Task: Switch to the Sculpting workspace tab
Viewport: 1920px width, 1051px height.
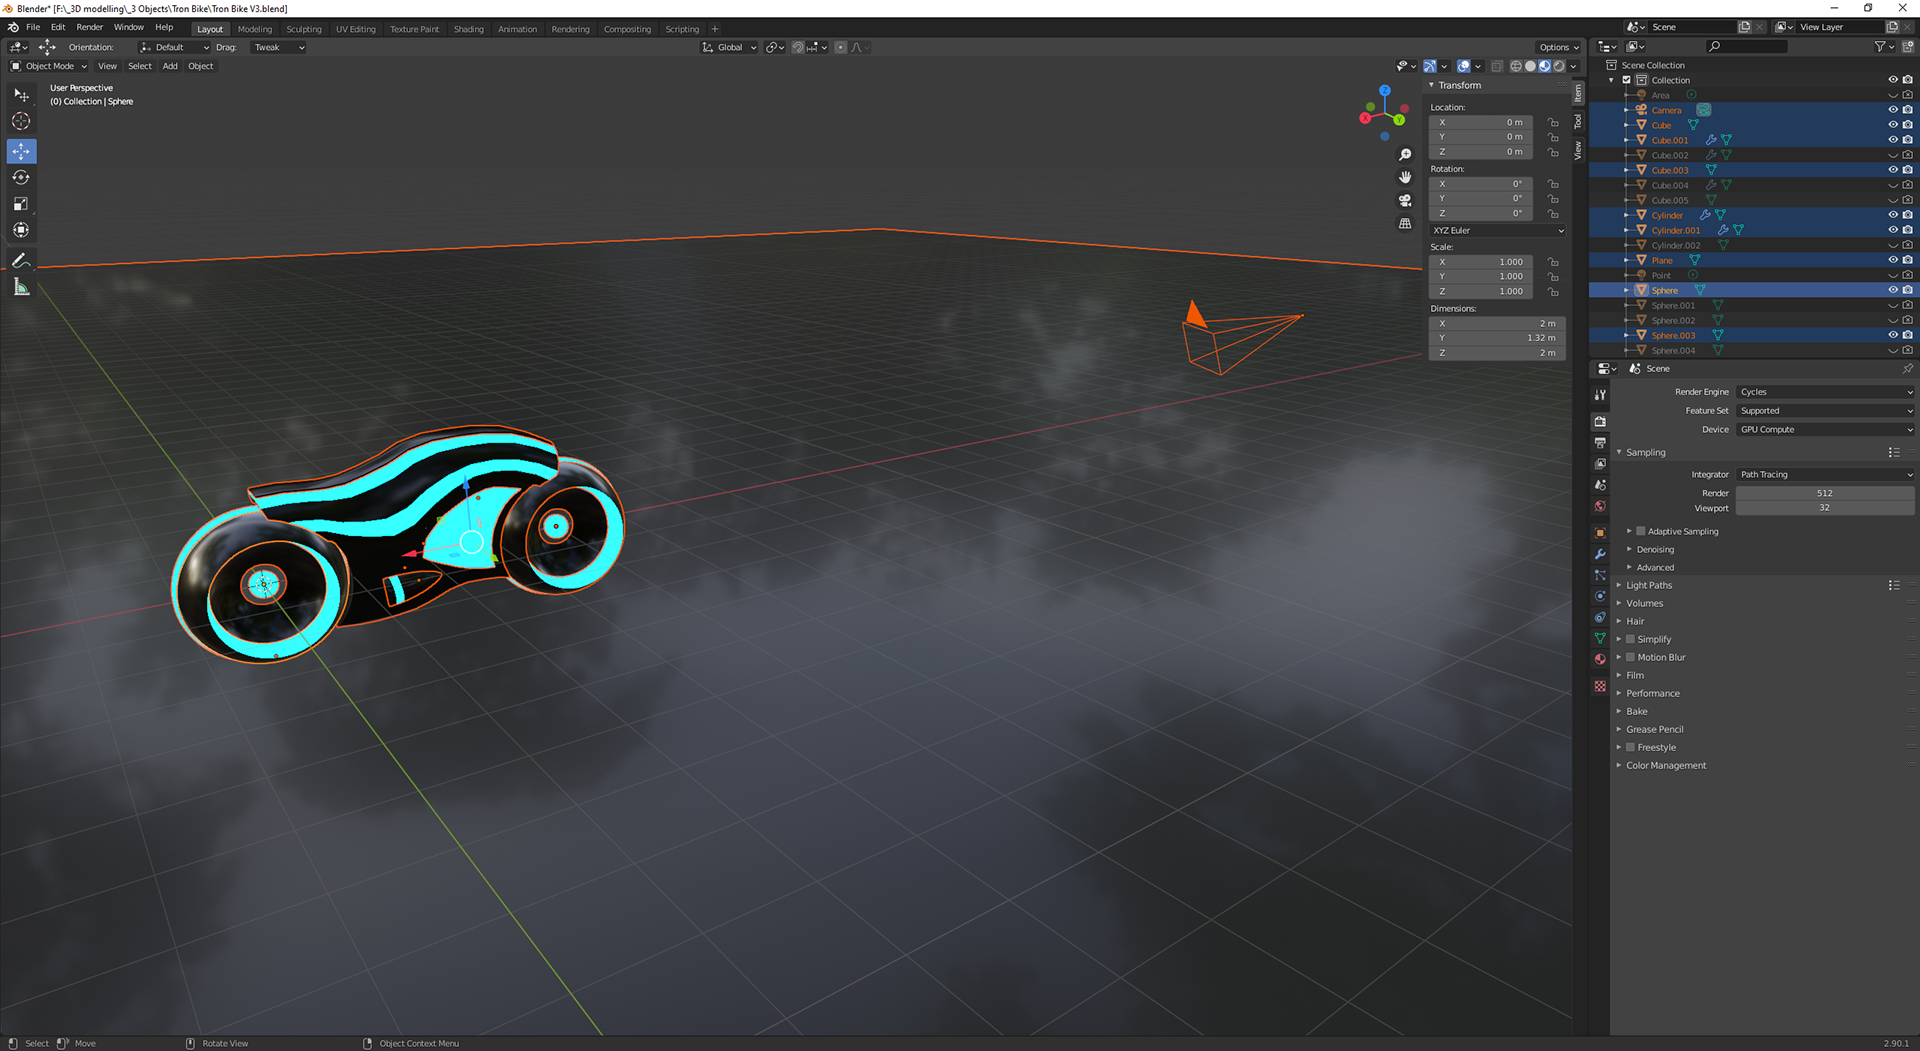Action: click(304, 29)
